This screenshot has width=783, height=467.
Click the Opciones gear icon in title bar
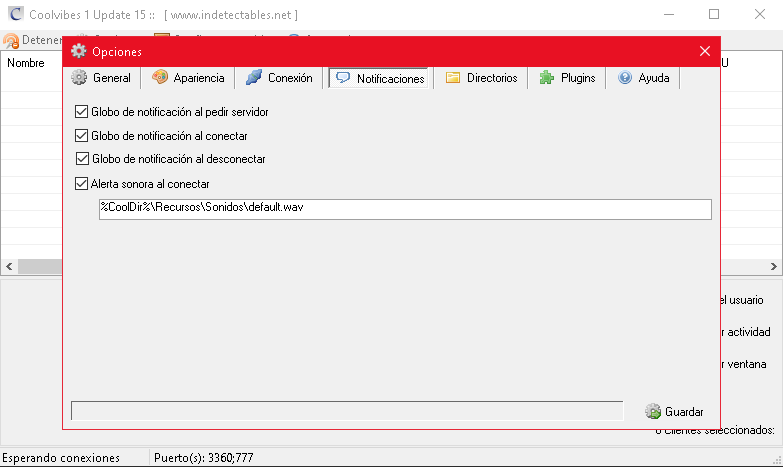78,51
